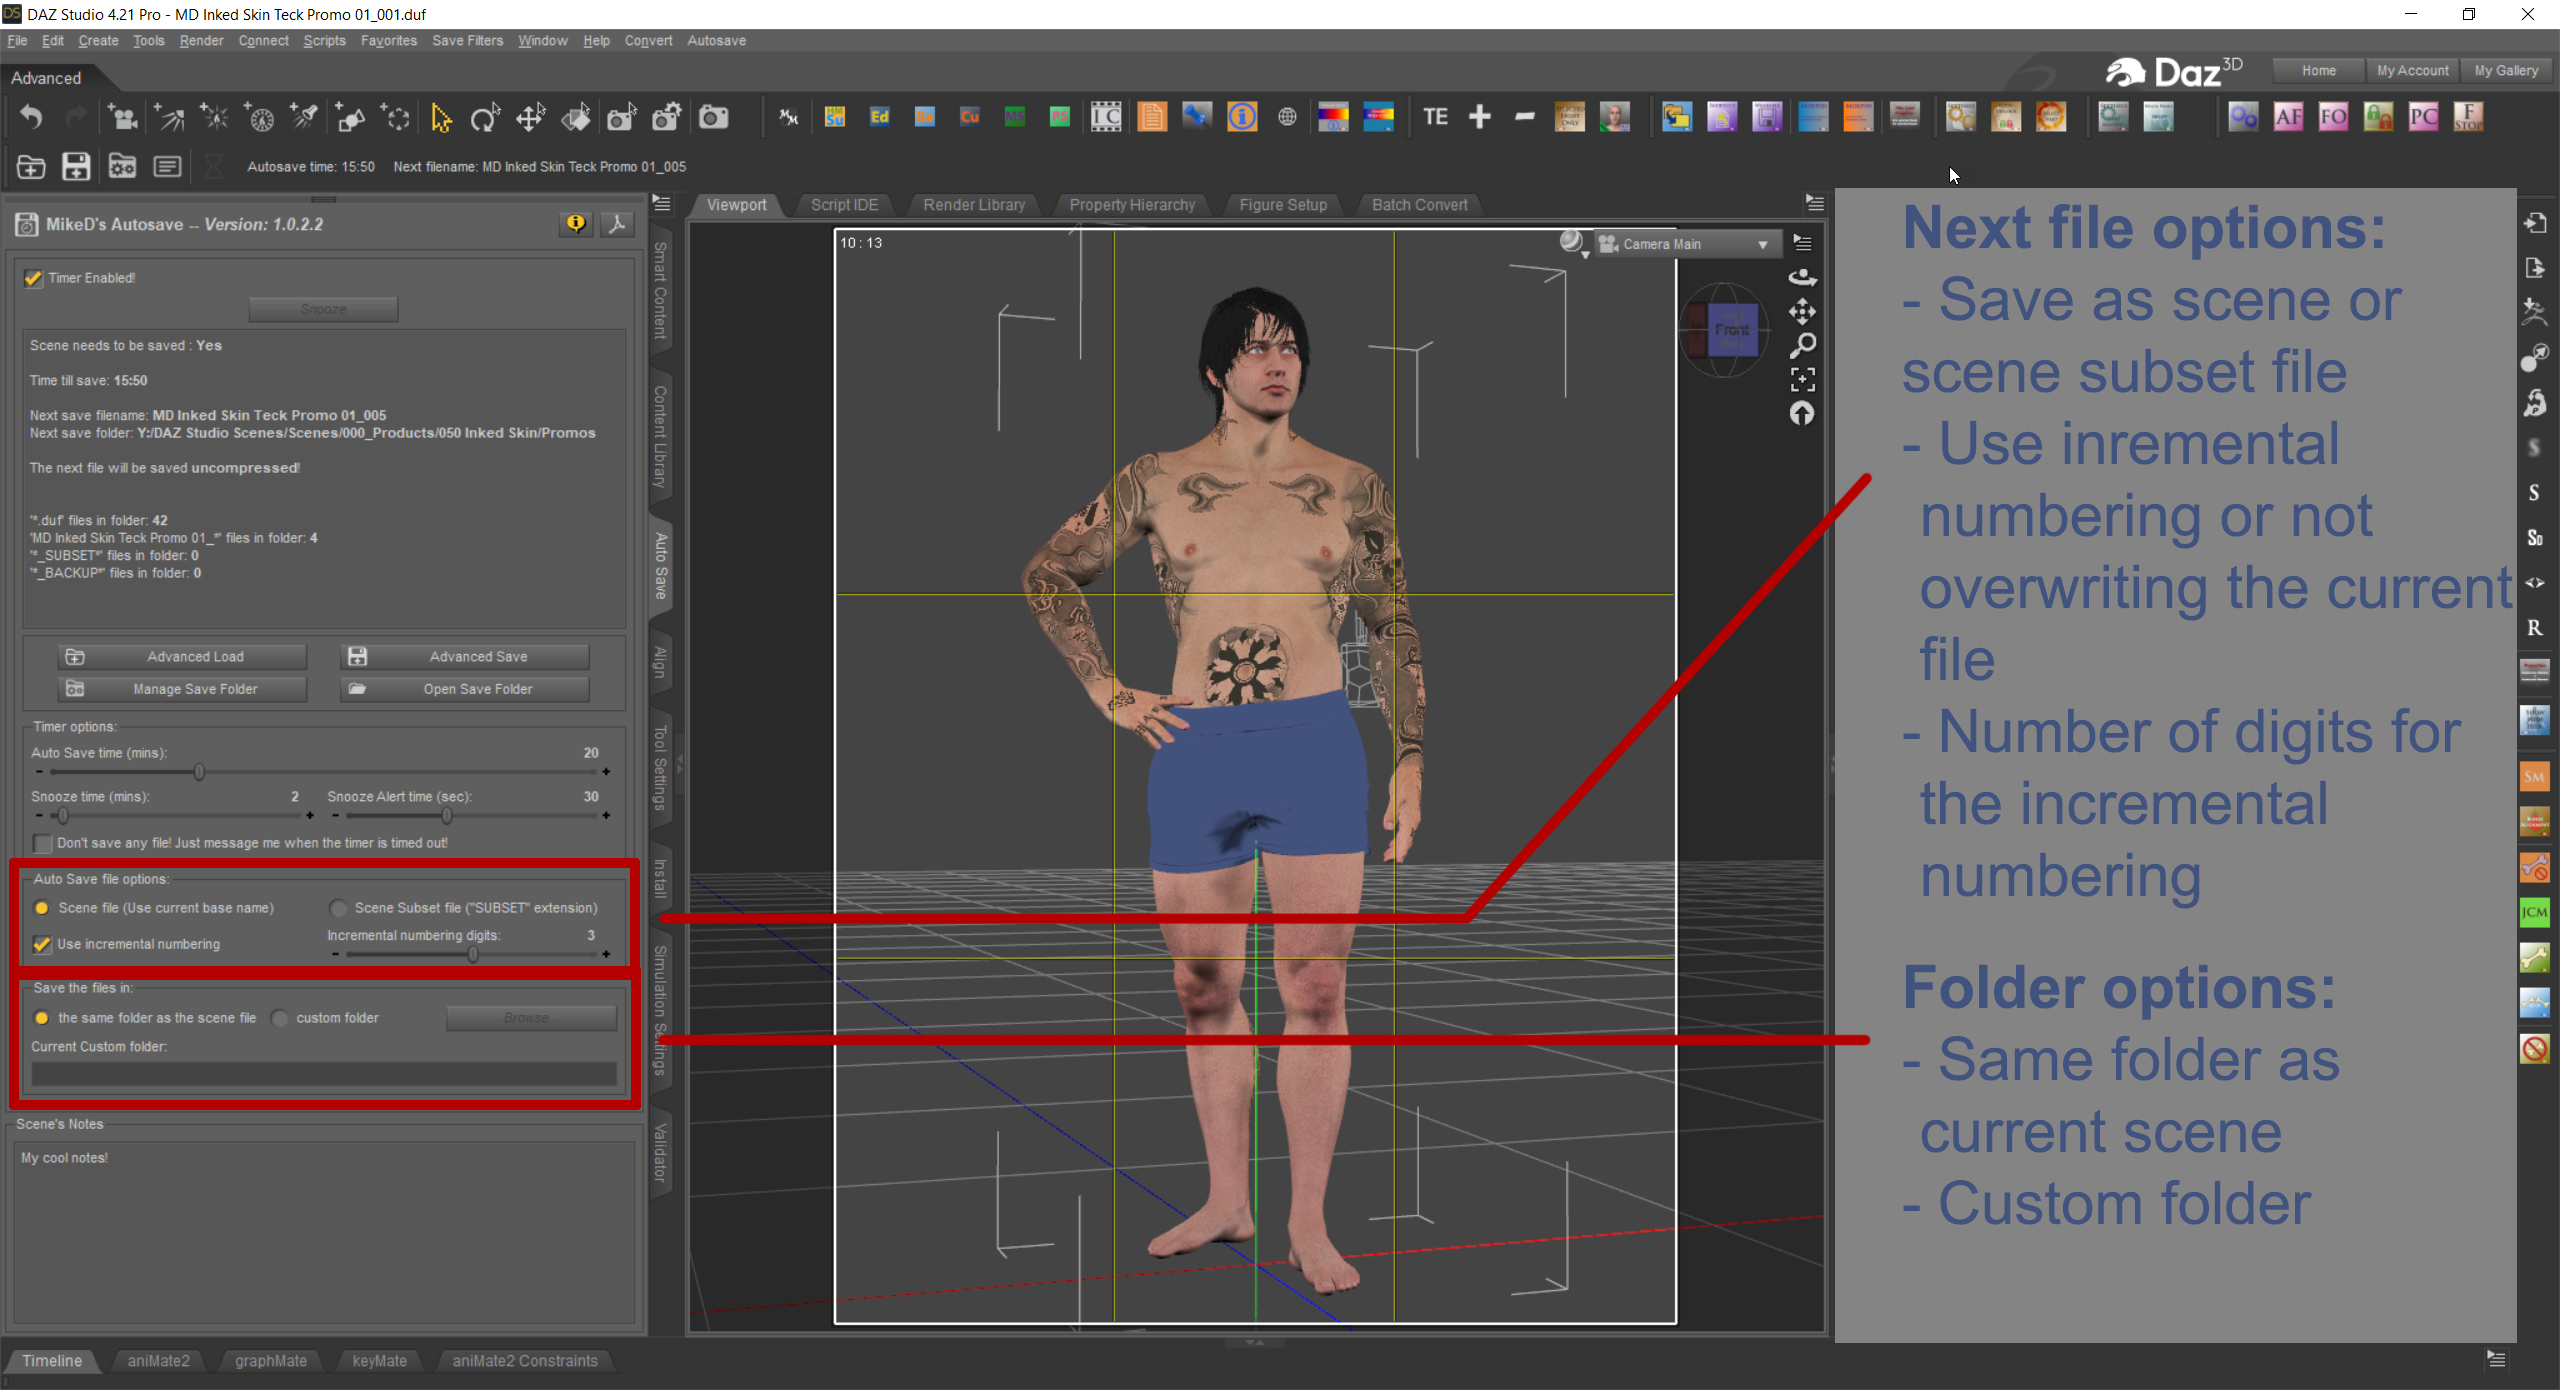Click the viewport zoom magnifier icon

(x=1802, y=346)
